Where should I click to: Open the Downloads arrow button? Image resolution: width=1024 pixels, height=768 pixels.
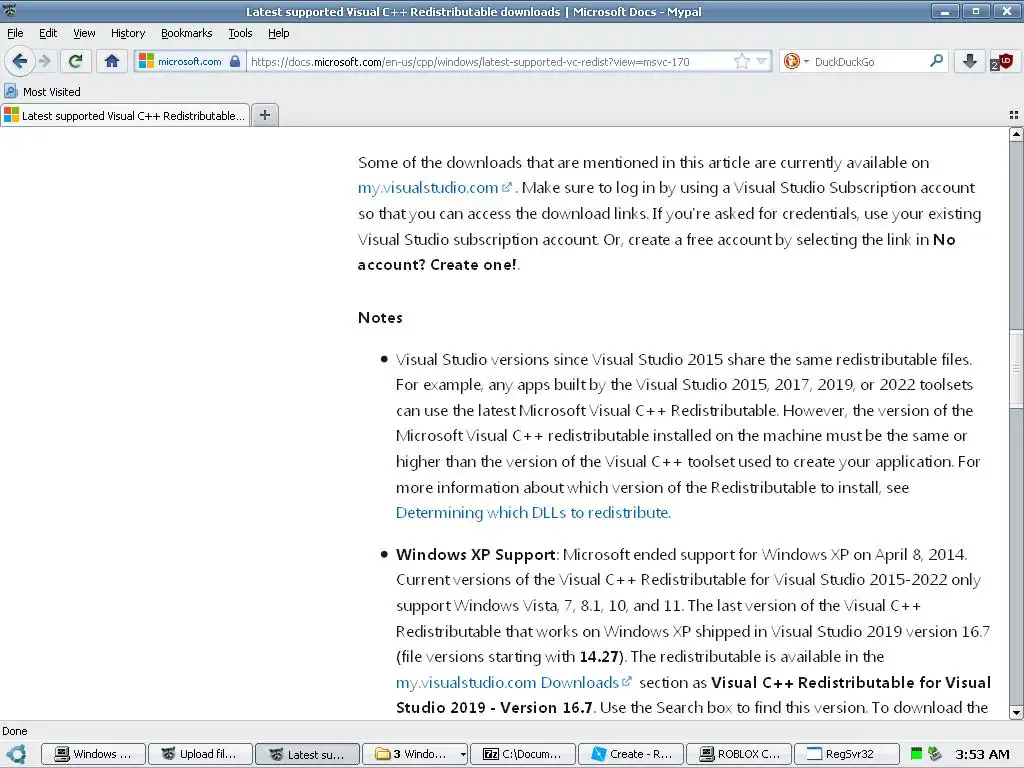tap(970, 61)
